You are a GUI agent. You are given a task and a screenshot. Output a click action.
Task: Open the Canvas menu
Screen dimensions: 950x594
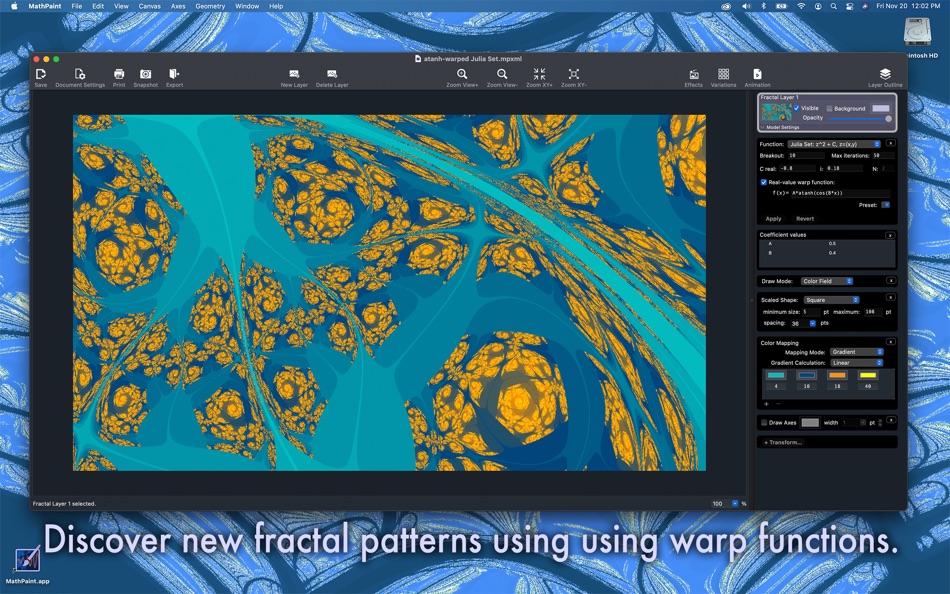150,6
